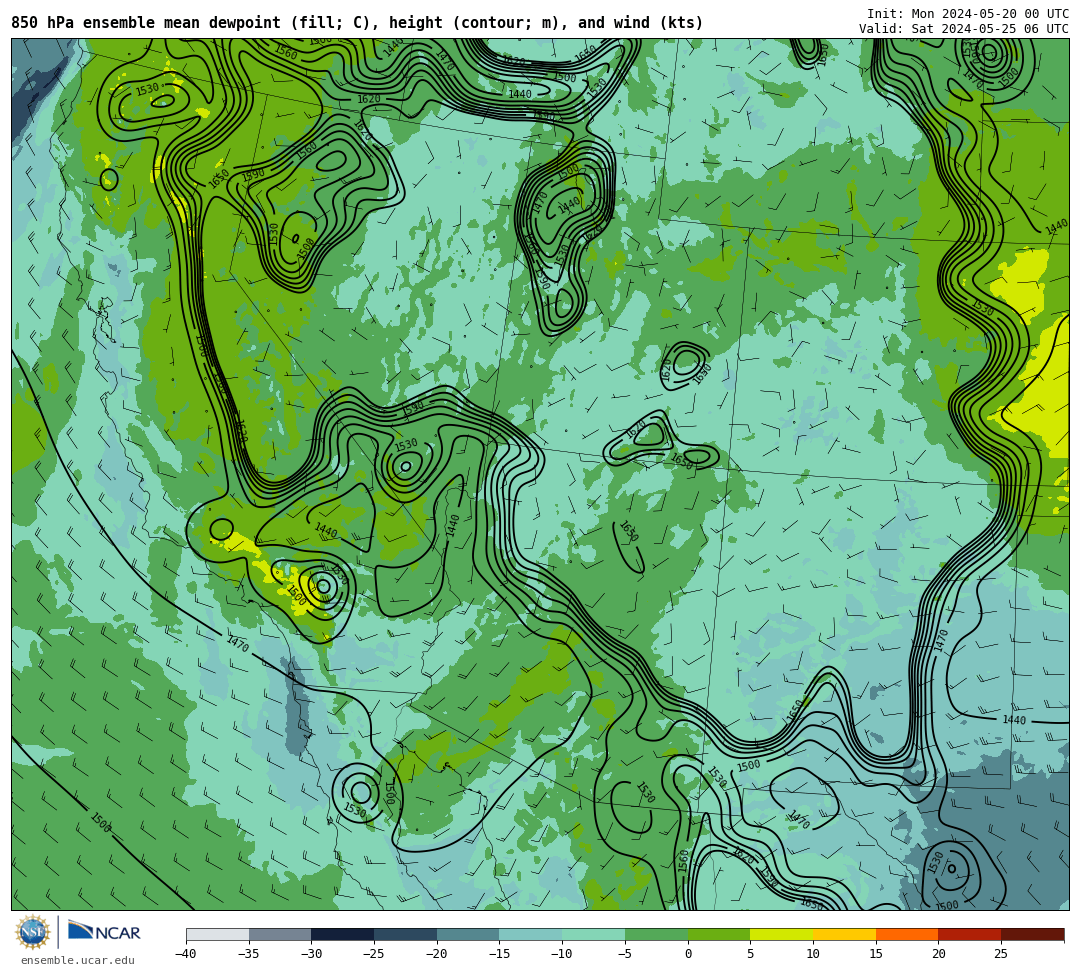Image resolution: width=1080 pixels, height=973 pixels.
Task: Click the Init: Mon 2024-05-20 00 UTC text
Action: pyautogui.click(x=968, y=14)
